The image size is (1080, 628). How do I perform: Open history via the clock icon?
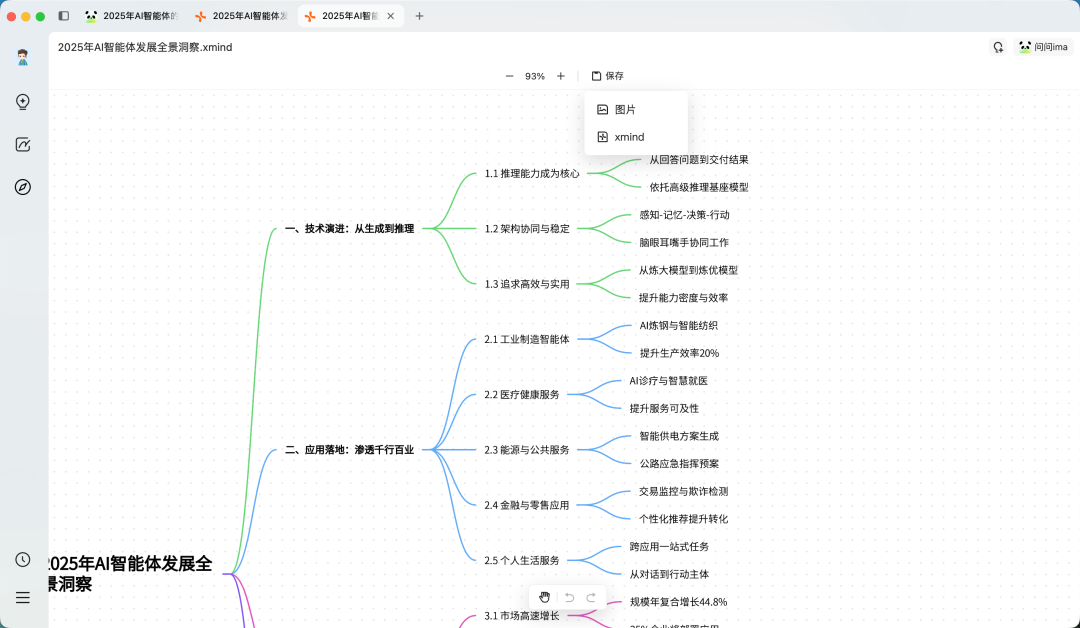(23, 559)
